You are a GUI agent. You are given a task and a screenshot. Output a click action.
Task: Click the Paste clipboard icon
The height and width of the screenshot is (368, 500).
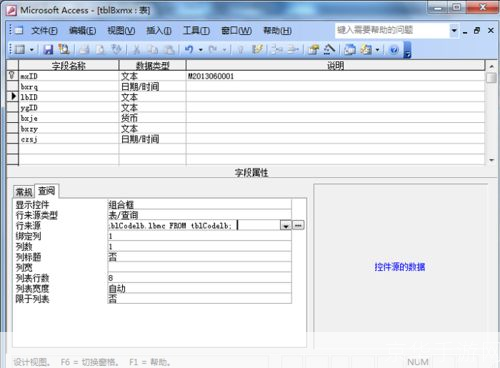pyautogui.click(x=169, y=50)
